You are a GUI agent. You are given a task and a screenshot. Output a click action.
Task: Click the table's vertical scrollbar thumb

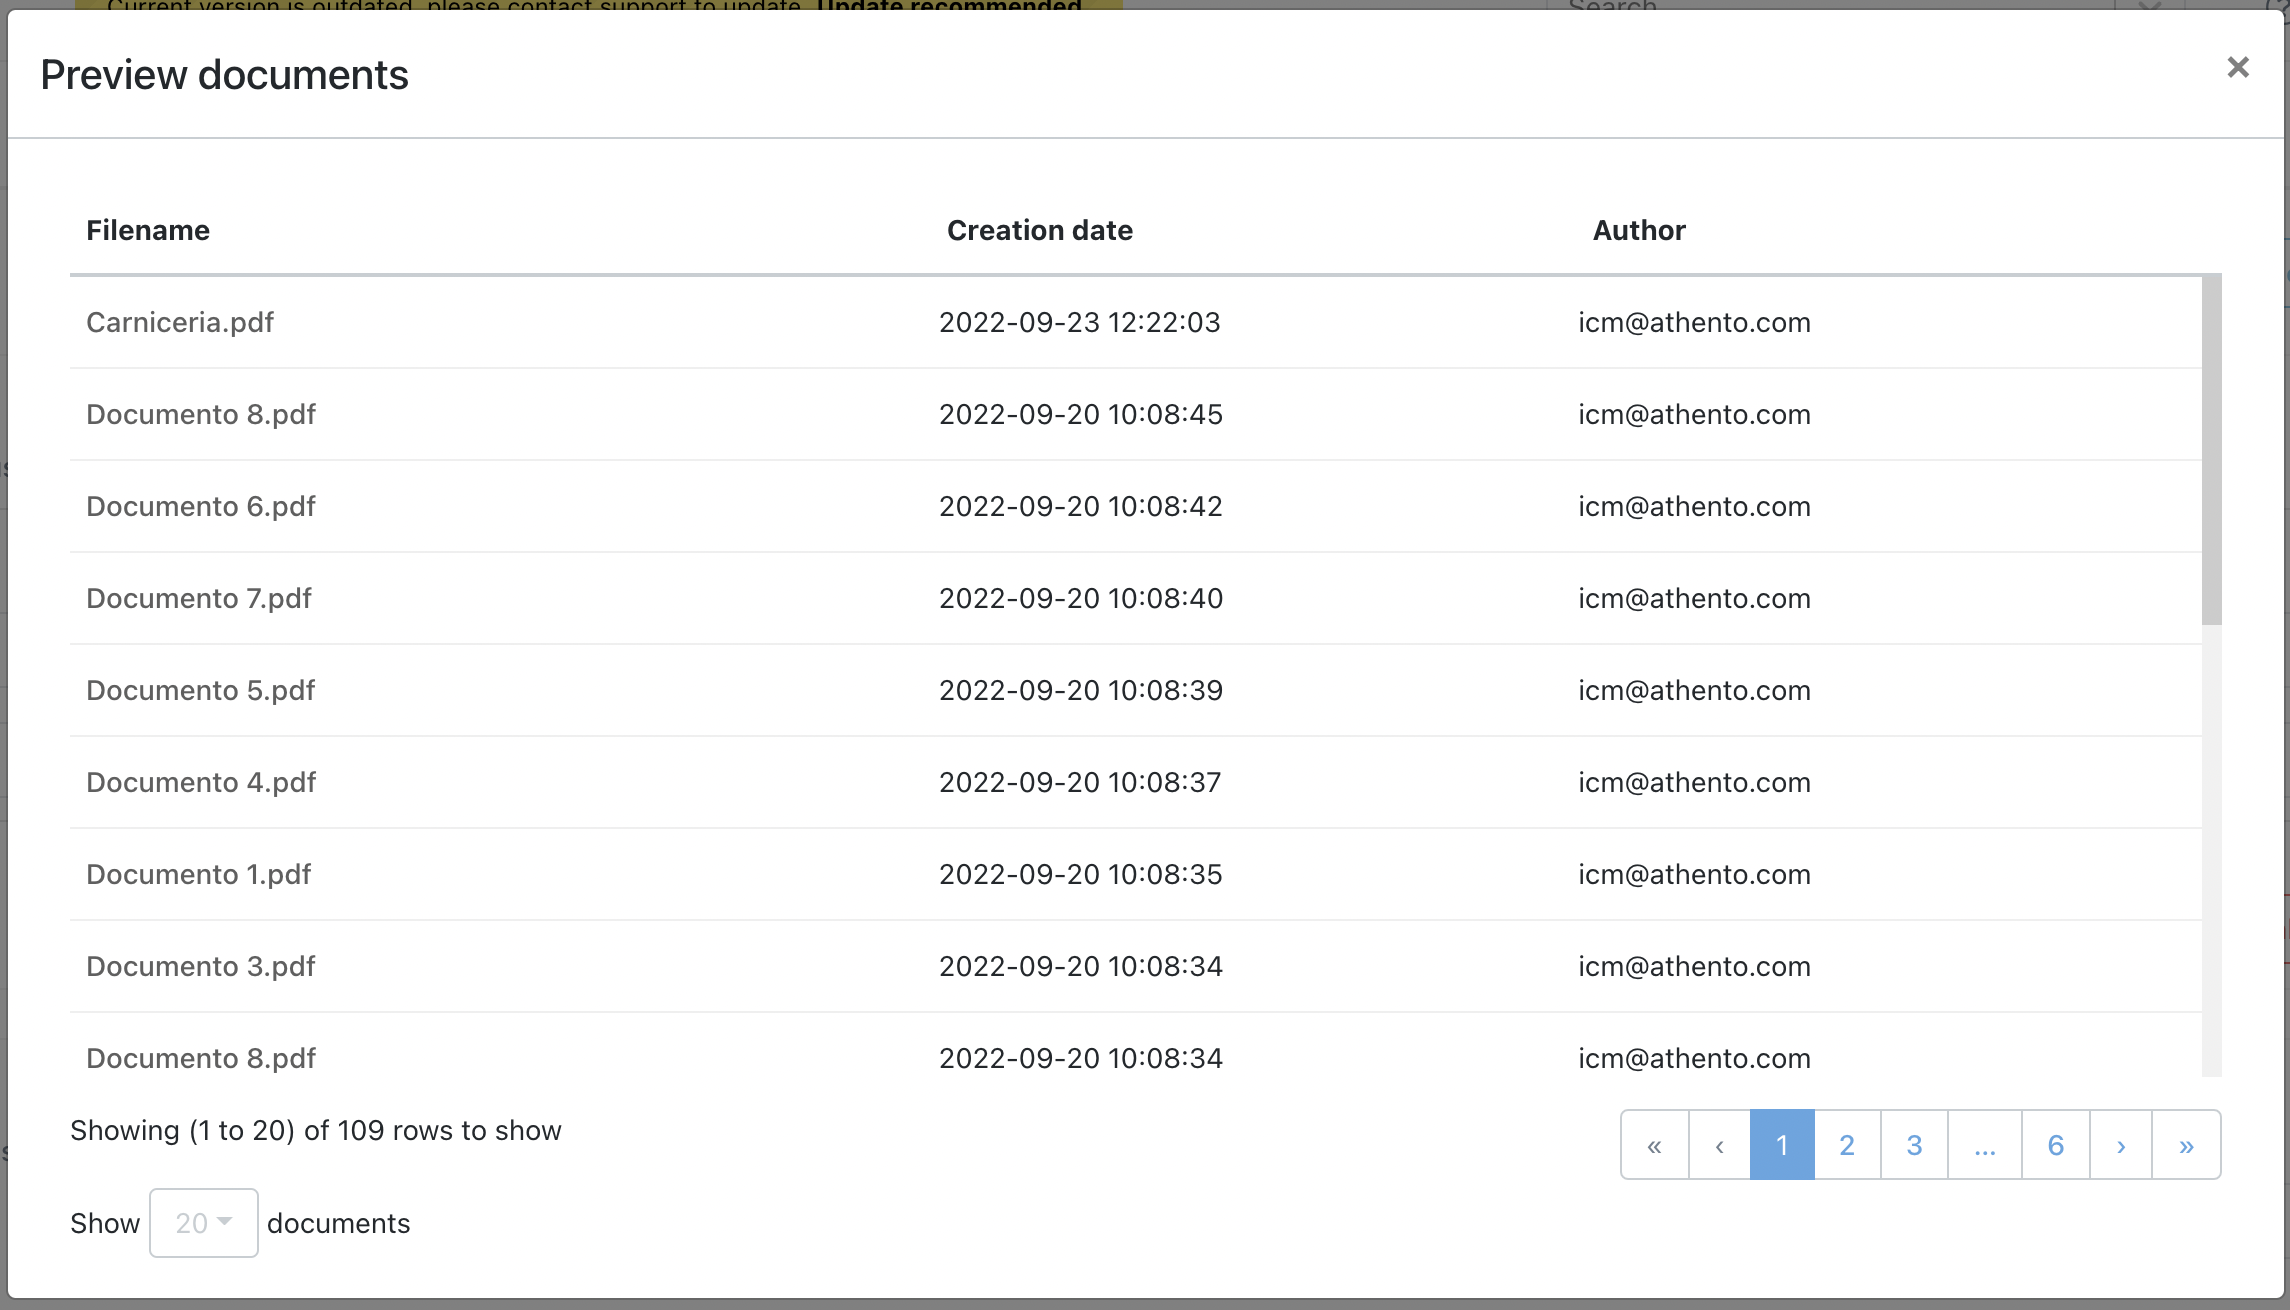(2211, 450)
